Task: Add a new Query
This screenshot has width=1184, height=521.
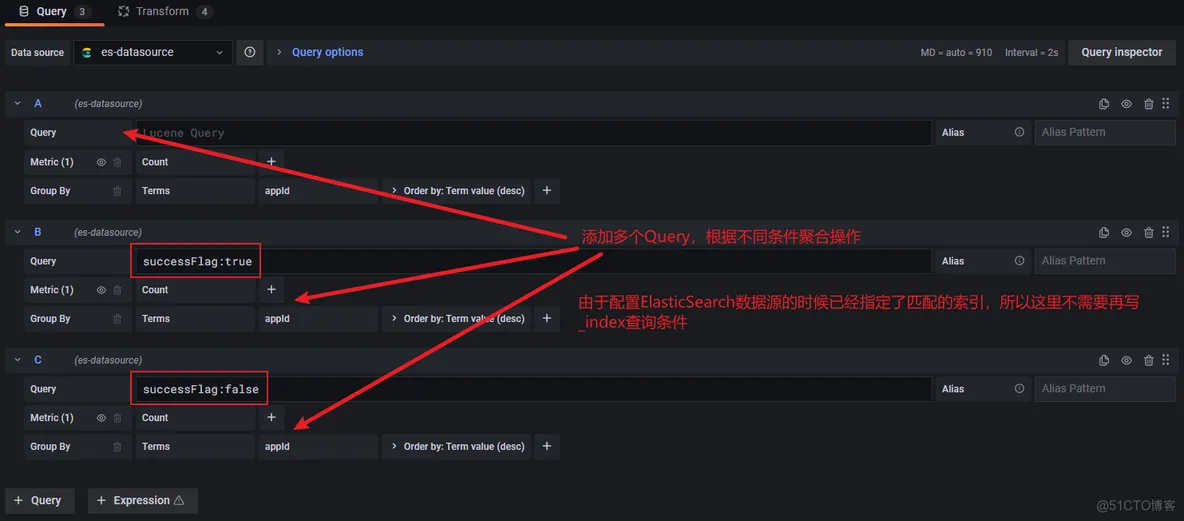Action: [39, 501]
